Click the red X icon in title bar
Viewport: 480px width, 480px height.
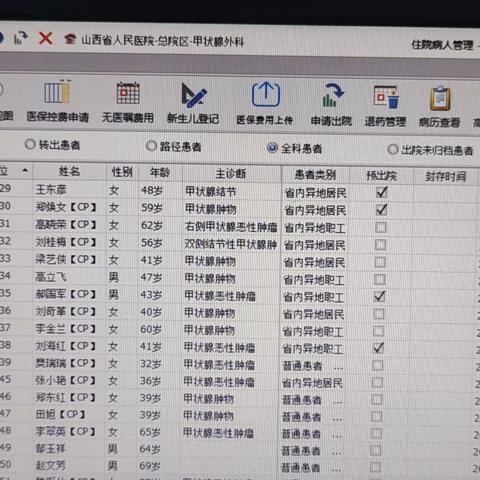pyautogui.click(x=46, y=38)
